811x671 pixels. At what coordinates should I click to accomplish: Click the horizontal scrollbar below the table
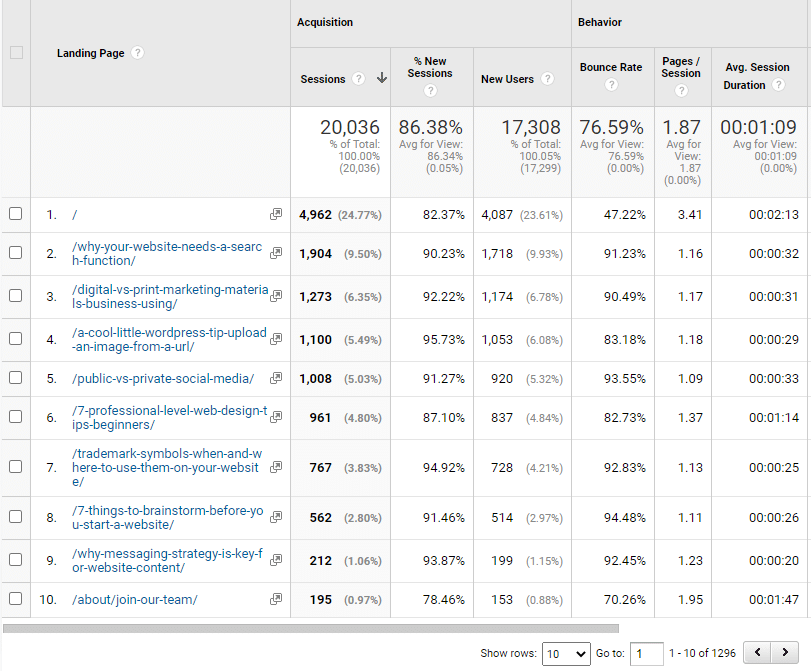(311, 628)
